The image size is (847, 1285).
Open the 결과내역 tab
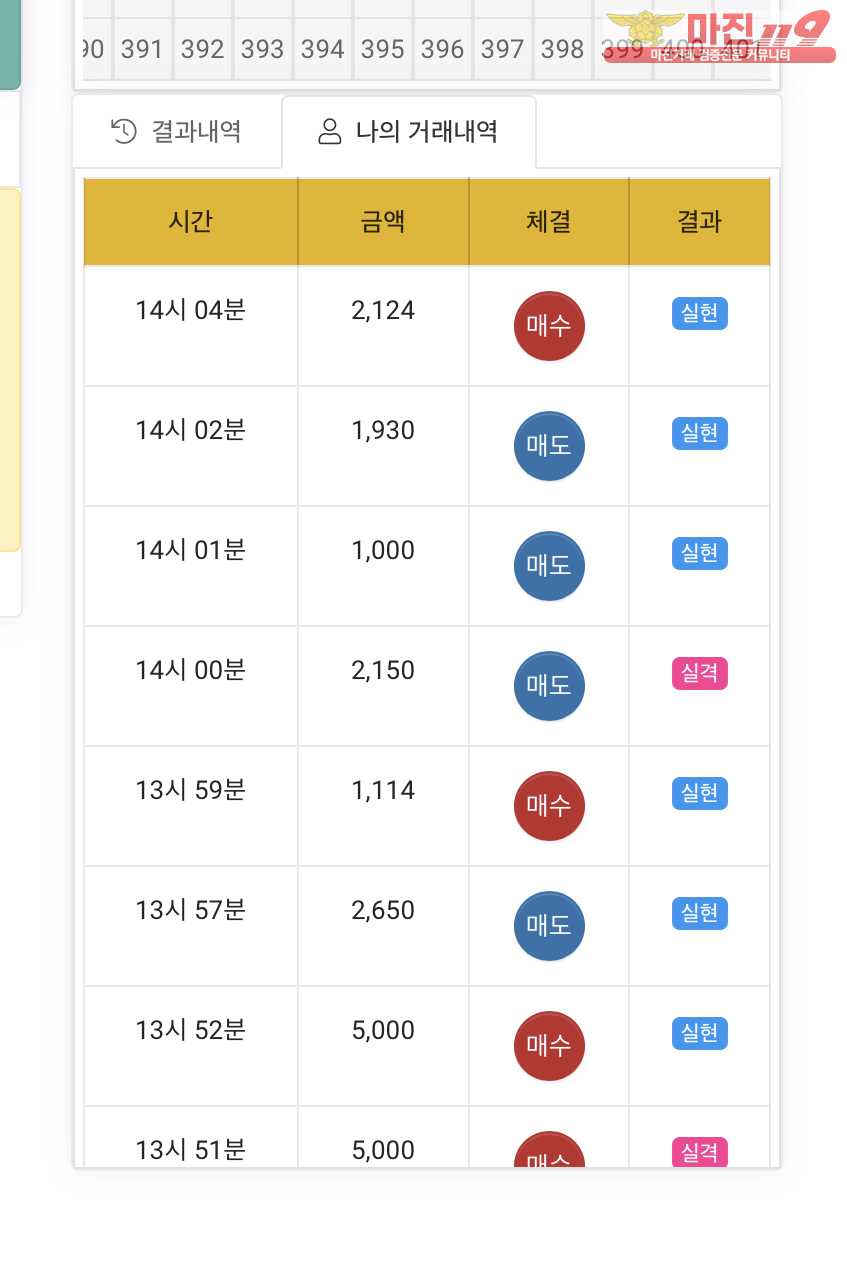point(178,132)
